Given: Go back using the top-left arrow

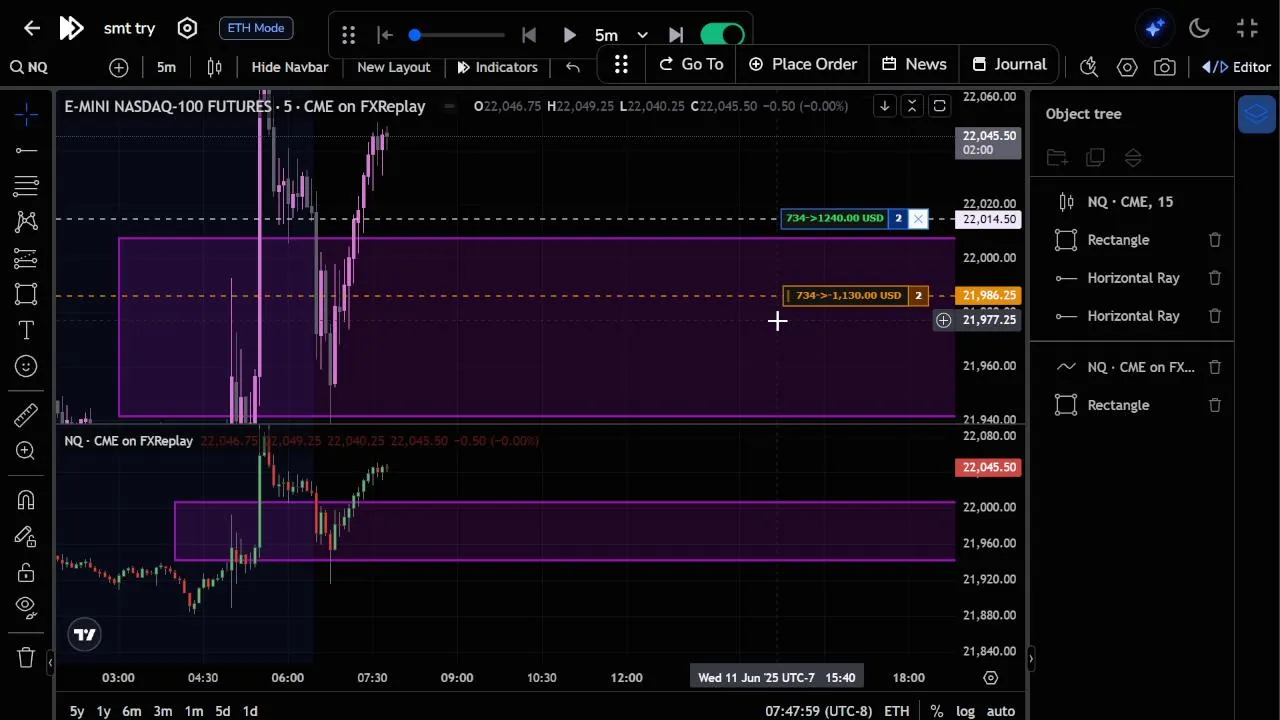Looking at the screenshot, I should (x=32, y=28).
